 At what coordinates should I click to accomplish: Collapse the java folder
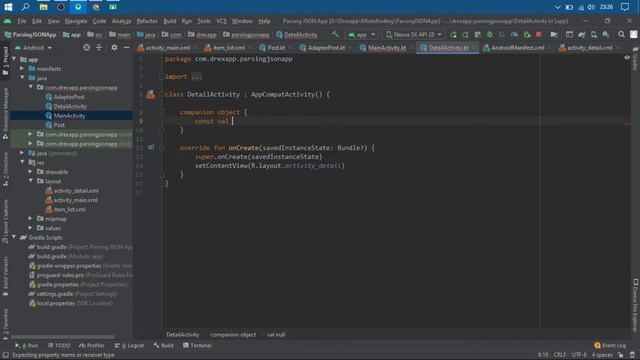pyautogui.click(x=22, y=78)
